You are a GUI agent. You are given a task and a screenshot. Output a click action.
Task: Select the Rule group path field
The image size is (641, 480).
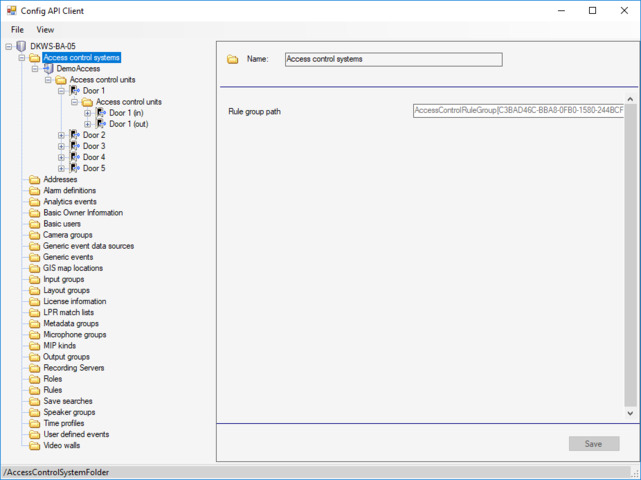coord(518,111)
